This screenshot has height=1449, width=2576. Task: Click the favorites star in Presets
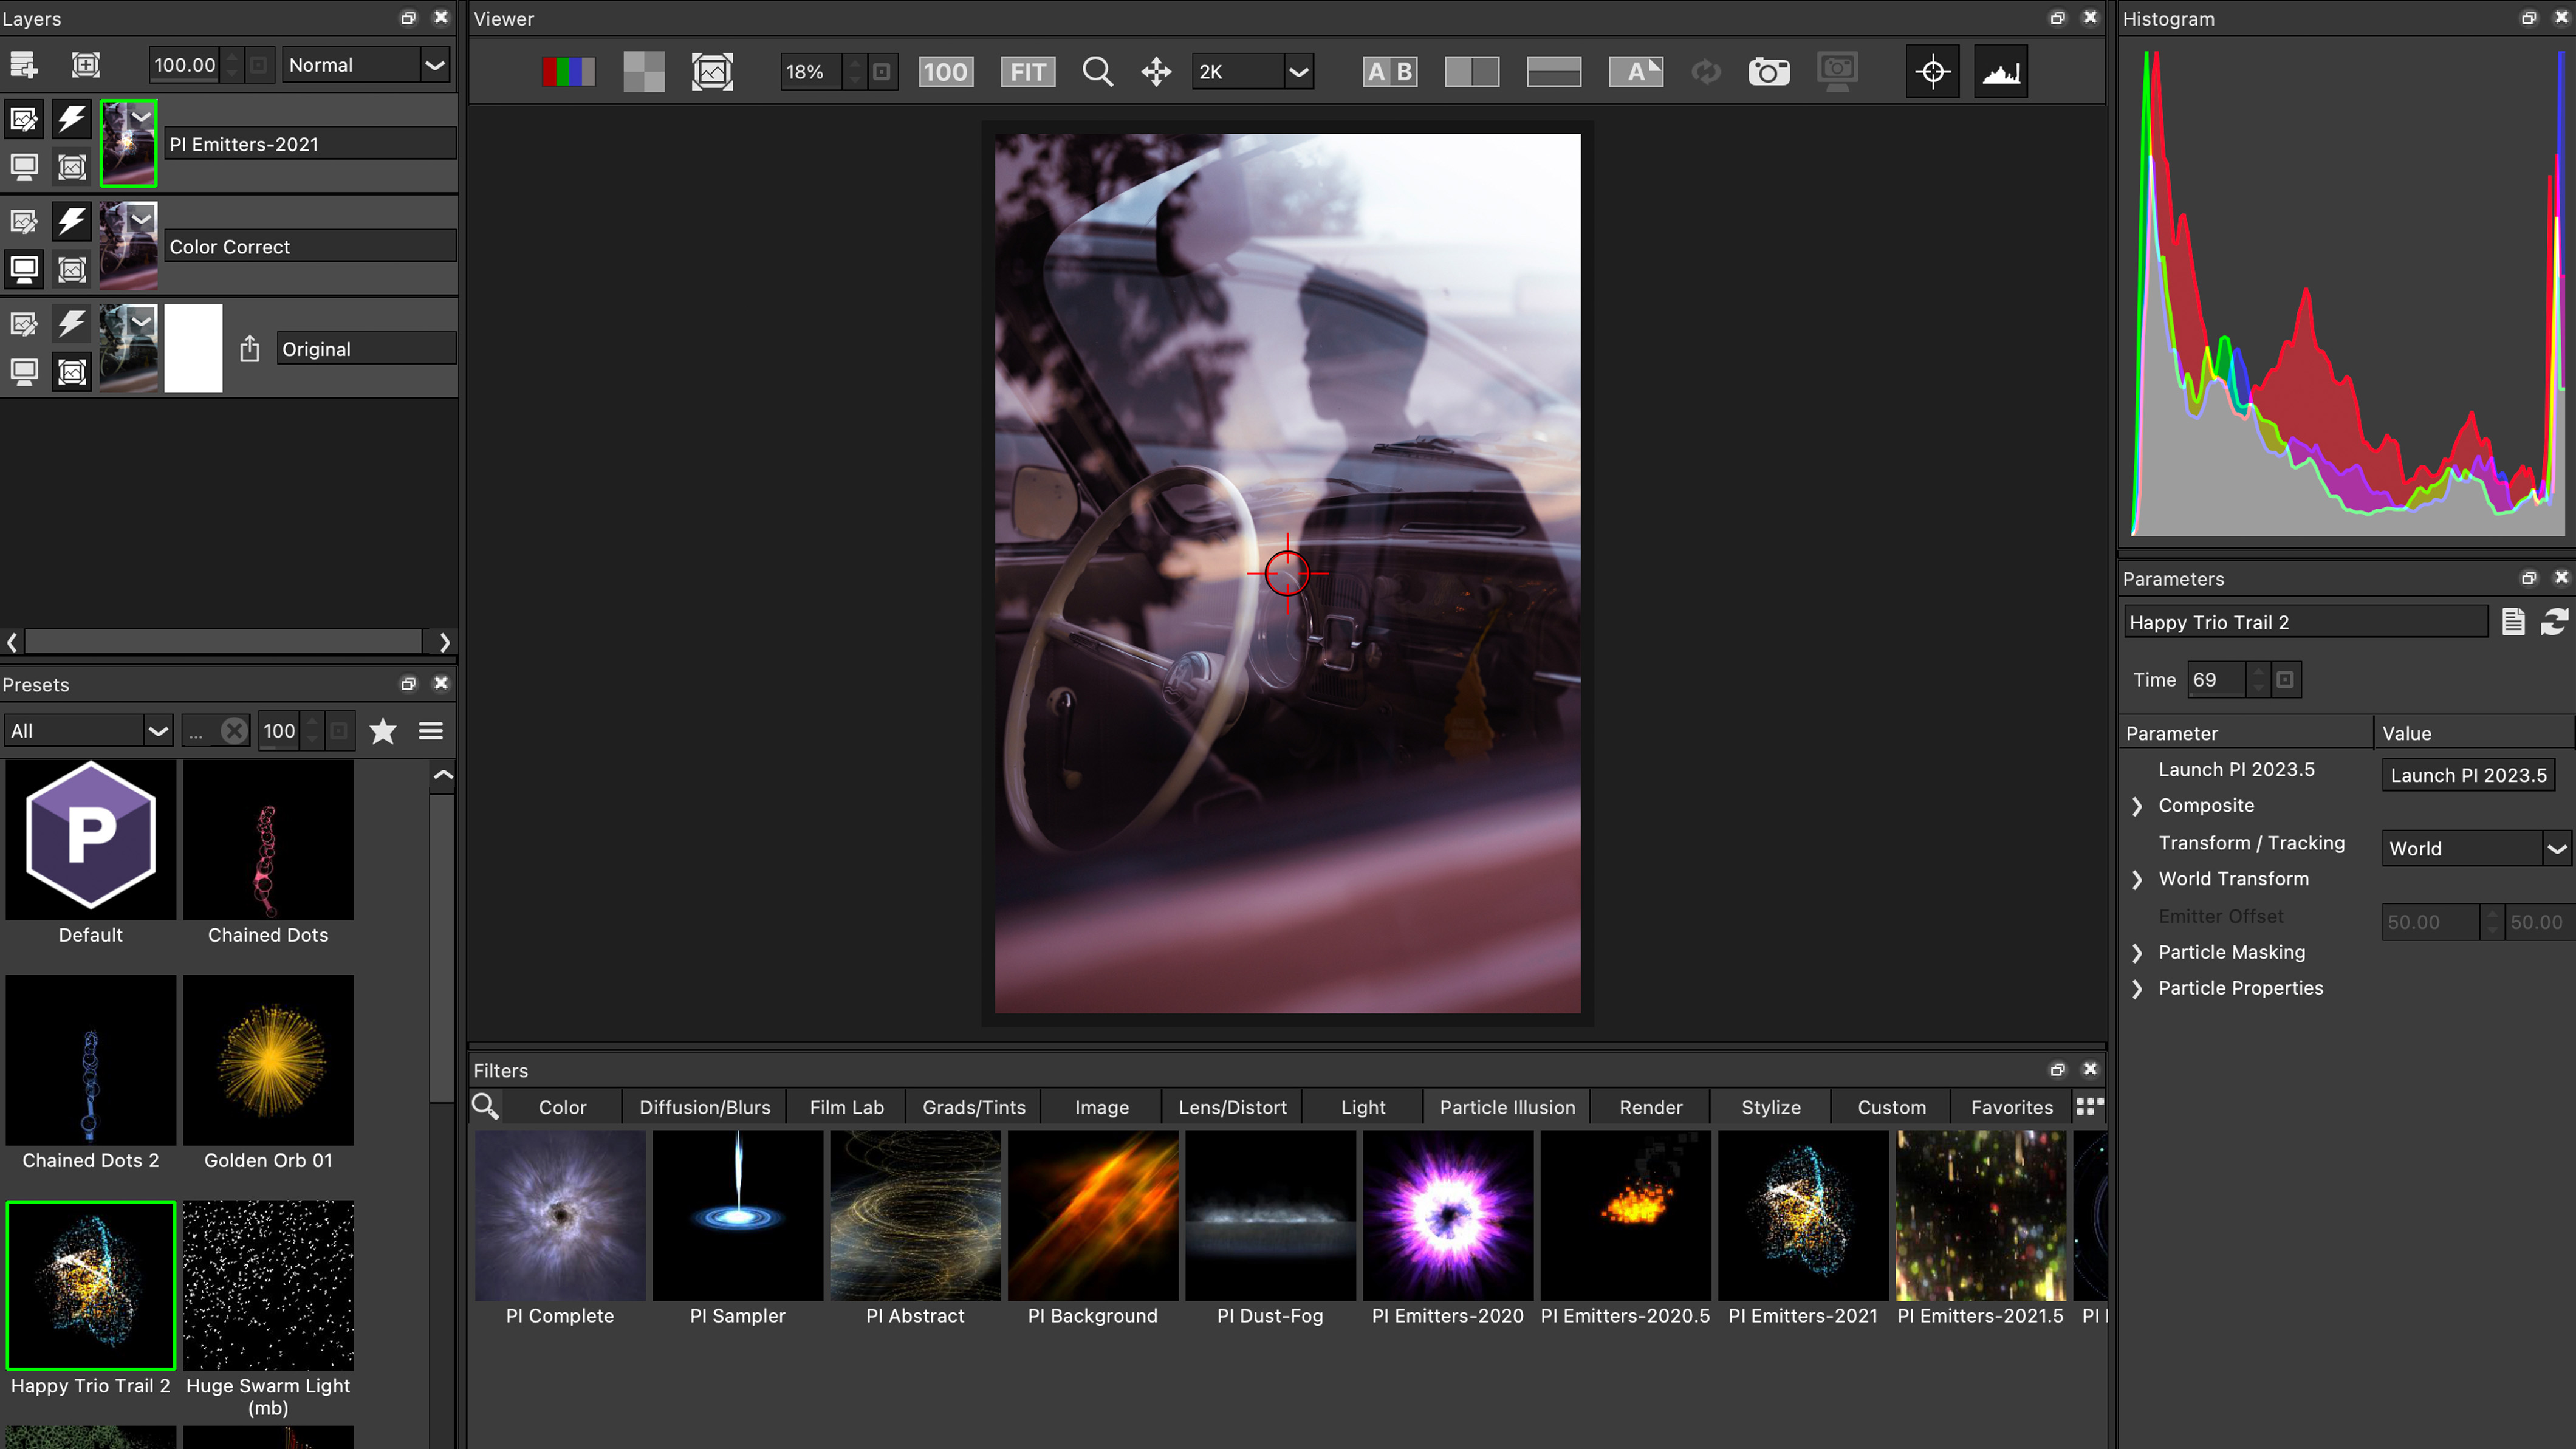tap(383, 731)
